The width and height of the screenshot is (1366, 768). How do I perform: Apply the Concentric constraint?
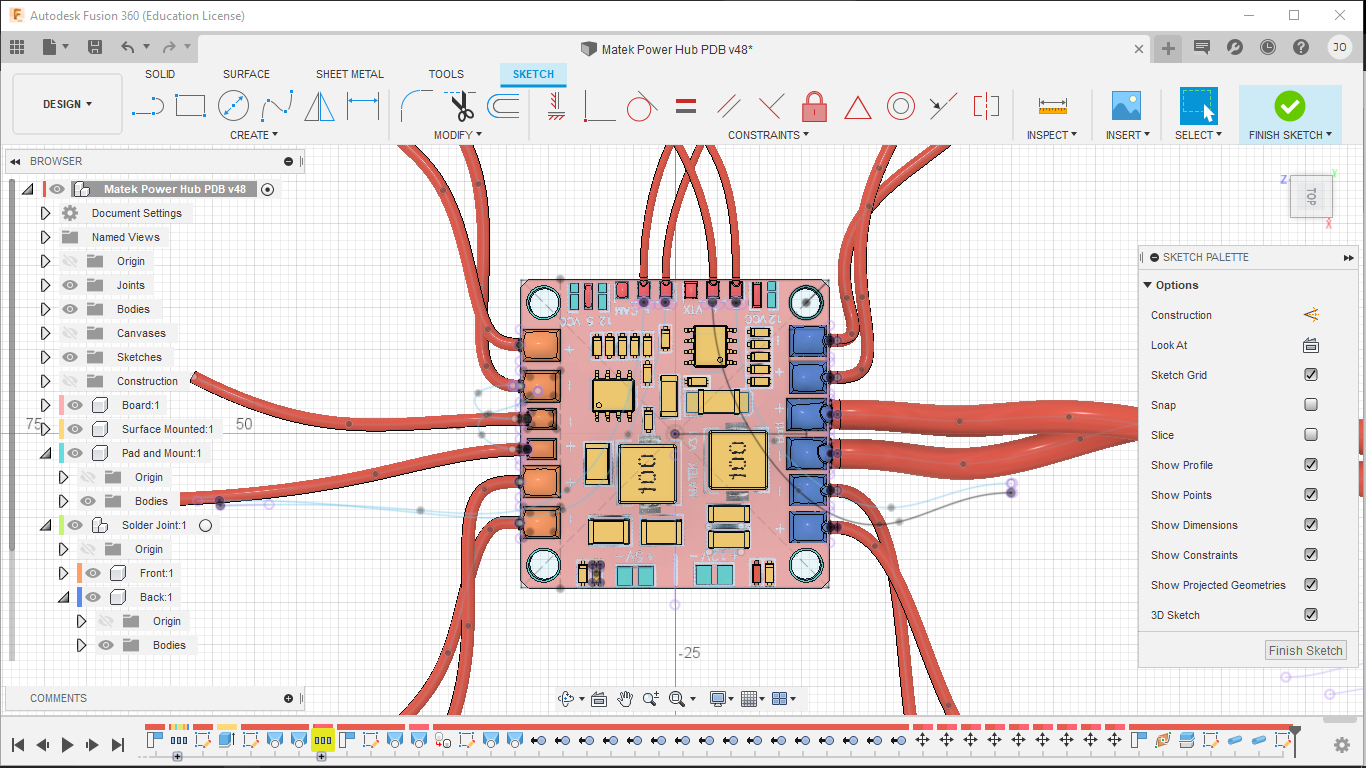[900, 105]
